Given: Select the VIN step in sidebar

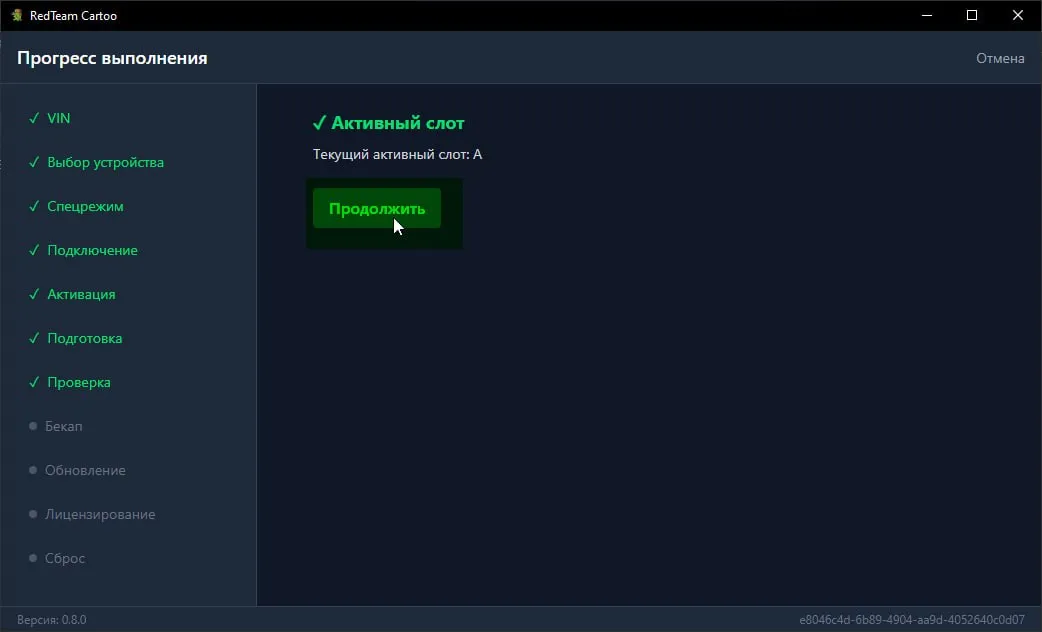Looking at the screenshot, I should click(x=58, y=118).
